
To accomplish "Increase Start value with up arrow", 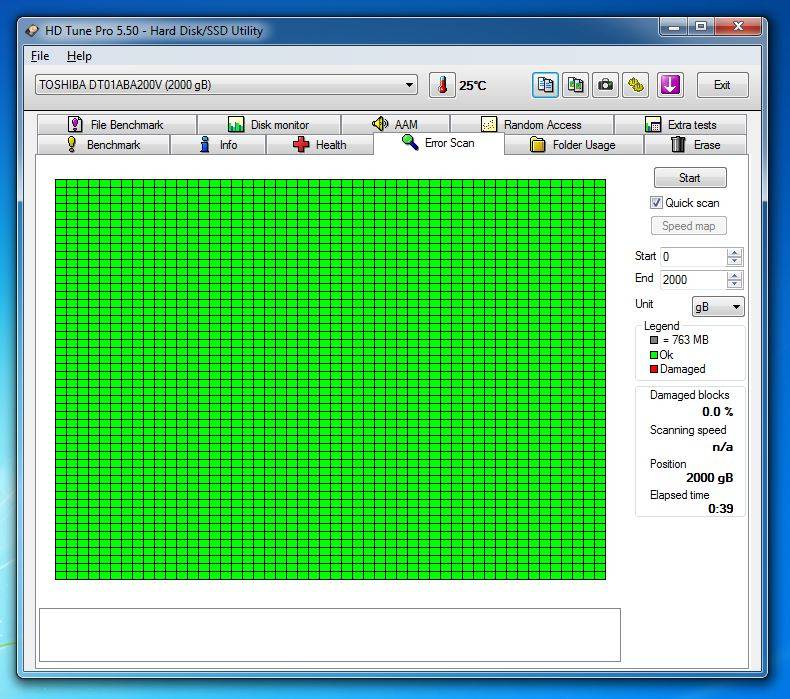I will (x=734, y=252).
